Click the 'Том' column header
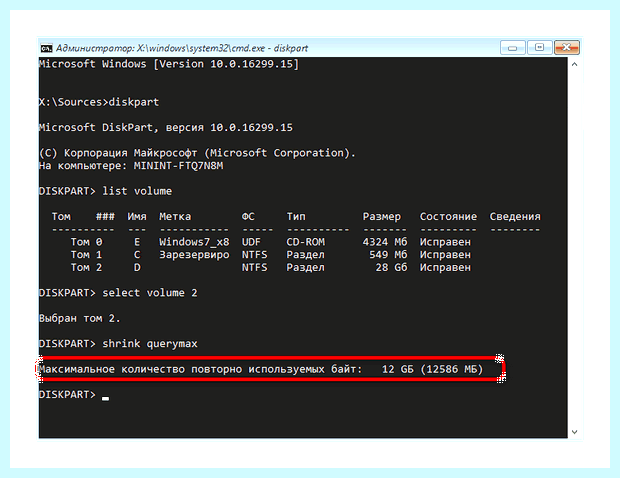The width and height of the screenshot is (620, 478). point(61,217)
